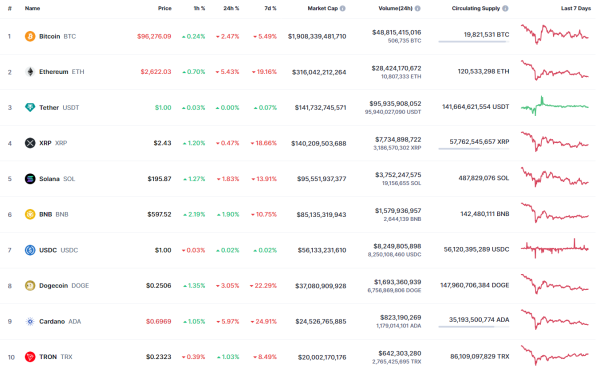Click Cardano 24h change 5.97%
The width and height of the screenshot is (600, 371).
click(228, 321)
